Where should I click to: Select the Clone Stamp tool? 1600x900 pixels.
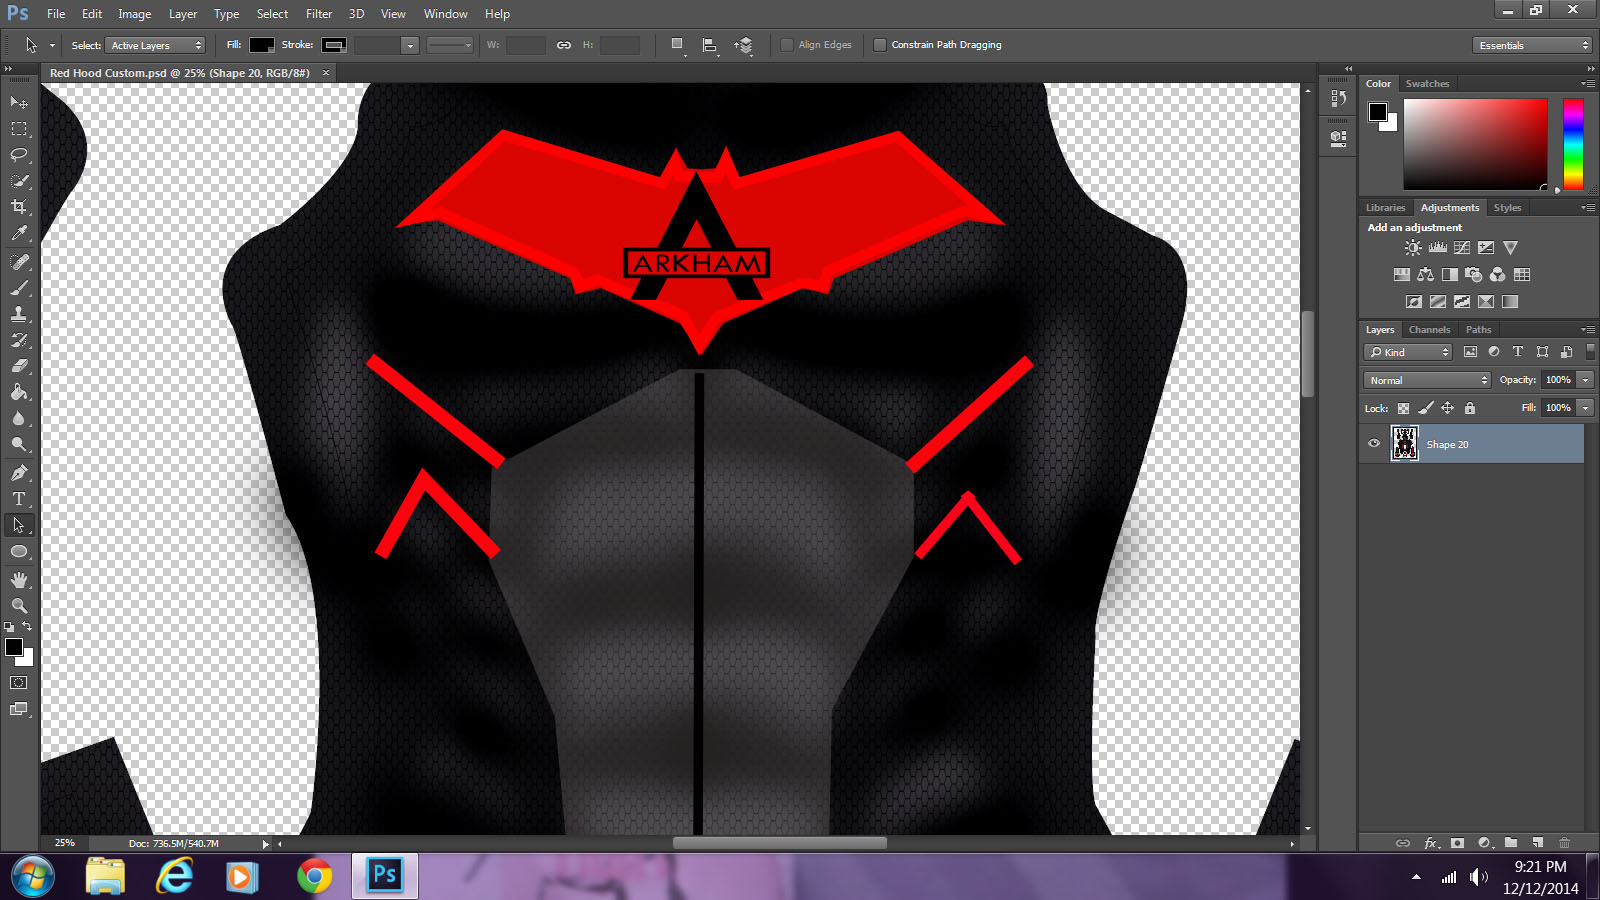19,314
